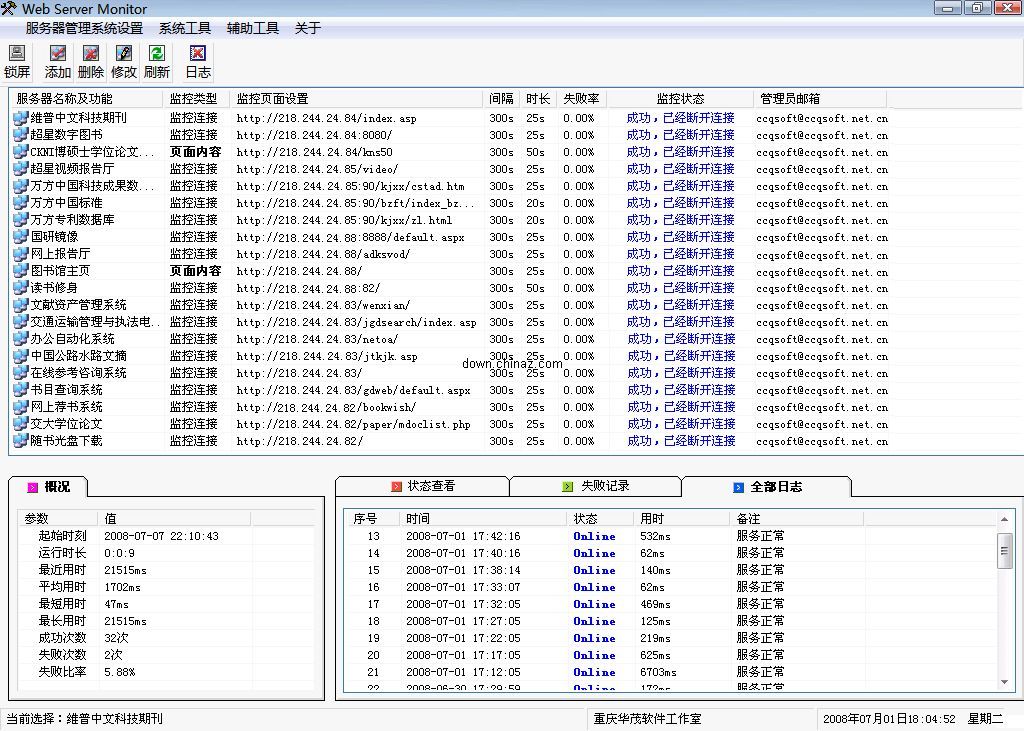This screenshot has height=731, width=1024.
Task: Select log entry 2008-07-01 17:12:05
Action: pos(463,672)
